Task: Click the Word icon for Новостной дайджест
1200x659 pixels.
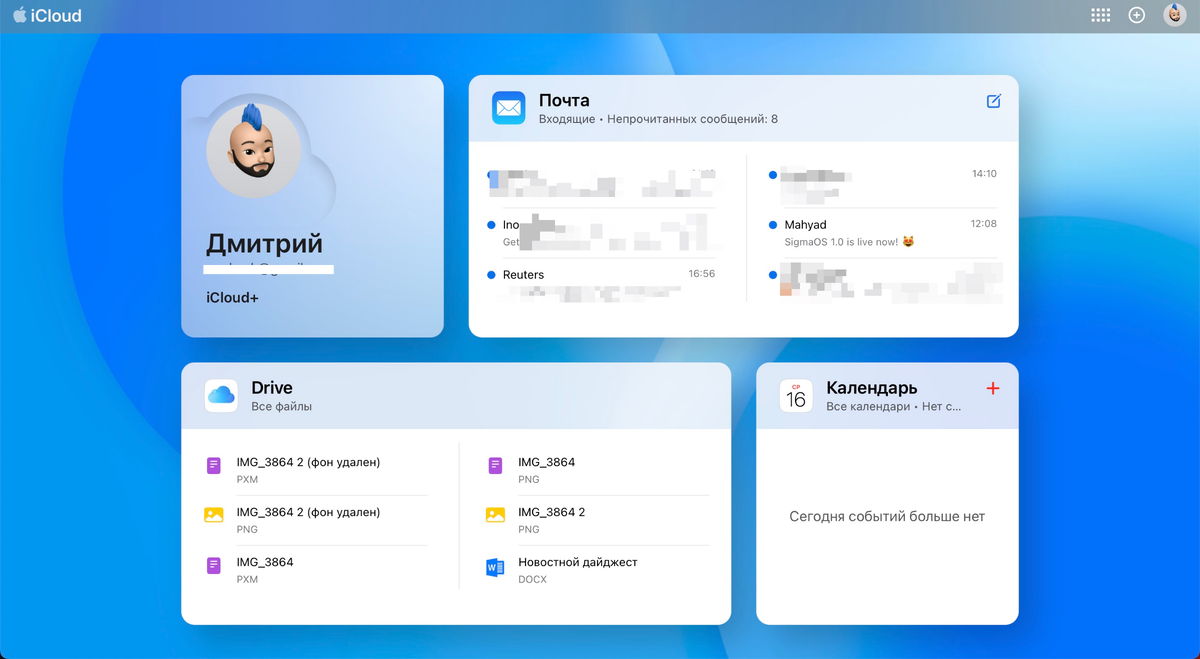Action: click(495, 568)
